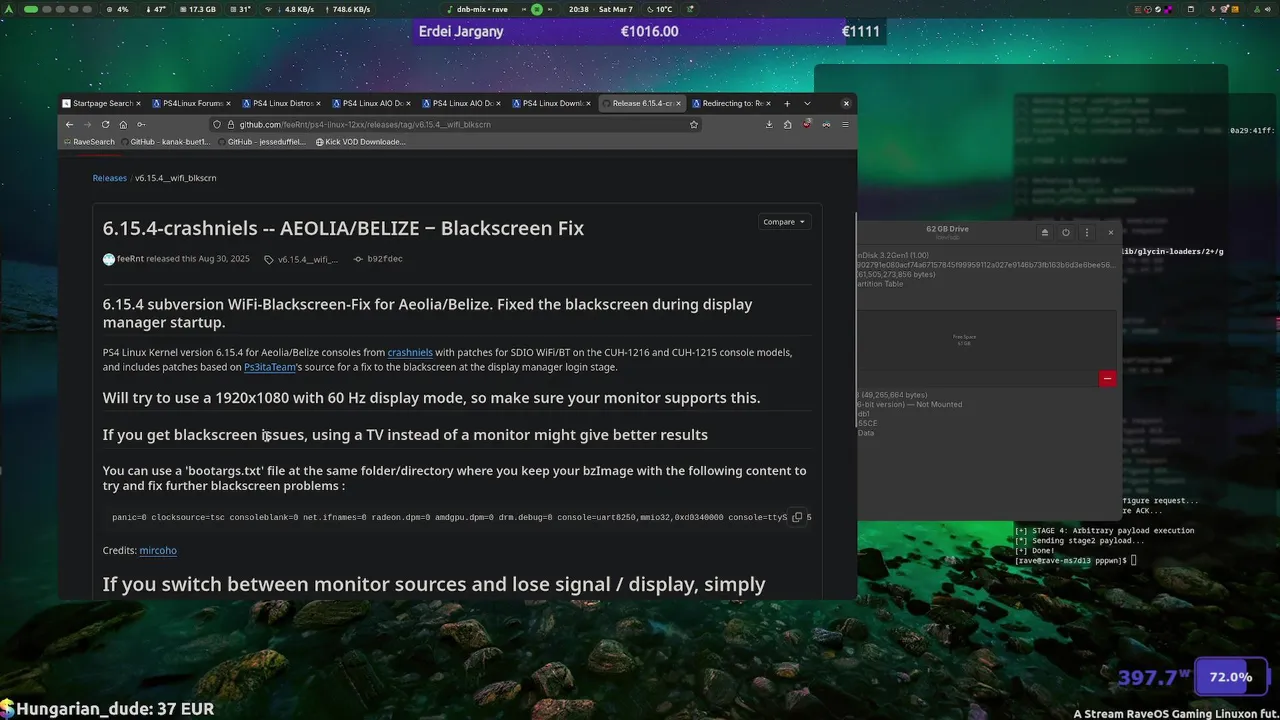Click the red minus delete partition button
Viewport: 1280px width, 720px height.
1107,378
